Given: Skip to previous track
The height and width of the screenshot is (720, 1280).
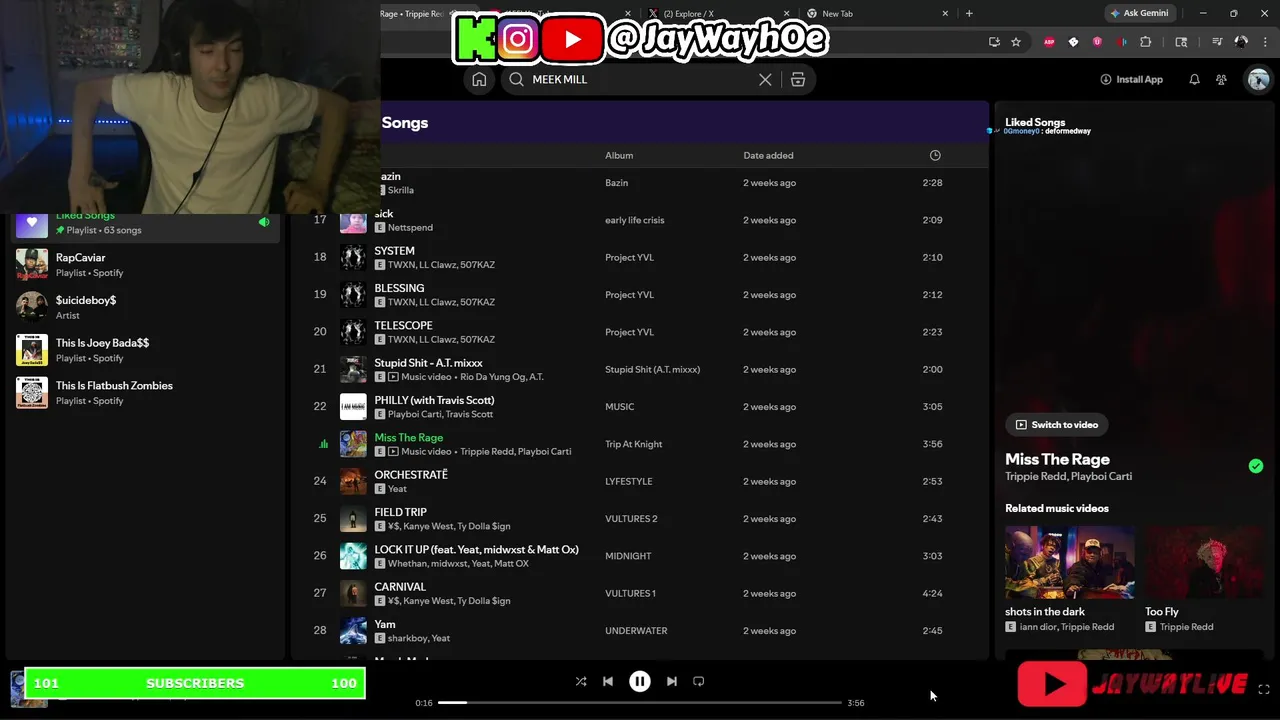Looking at the screenshot, I should point(608,681).
